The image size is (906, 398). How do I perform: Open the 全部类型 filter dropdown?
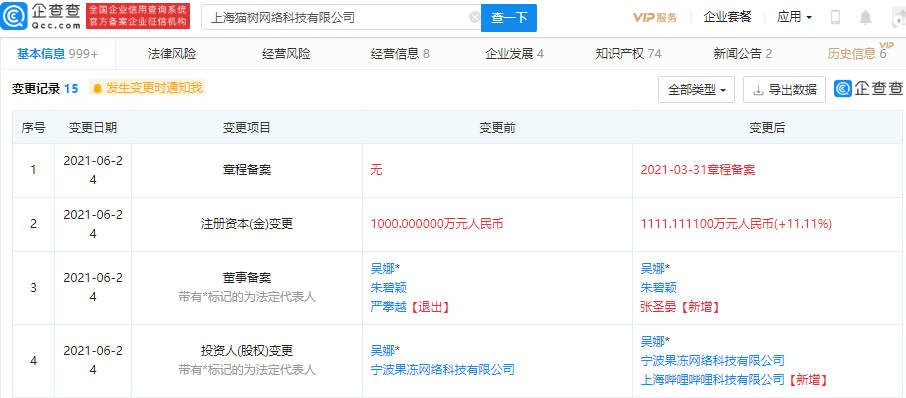click(x=696, y=90)
